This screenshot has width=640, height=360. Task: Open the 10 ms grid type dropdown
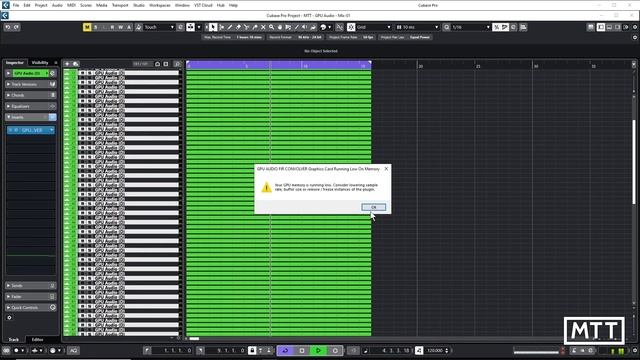tap(417, 27)
